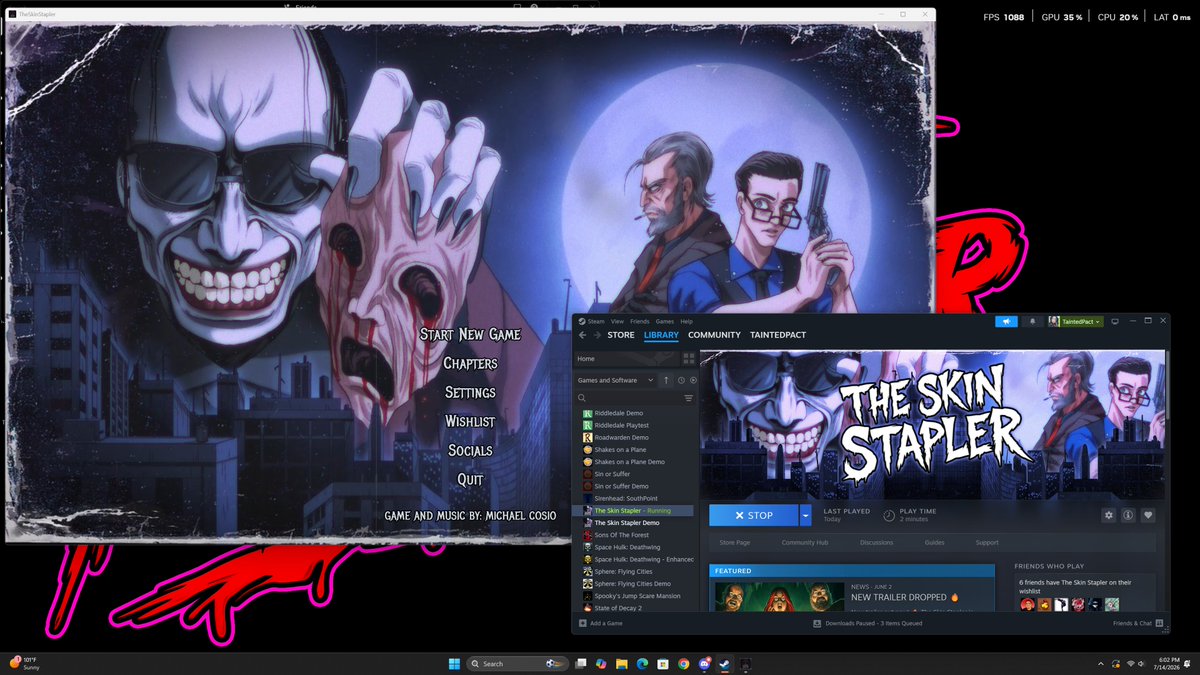The image size is (1200, 675).
Task: Click Wishlist in the game menu
Action: (470, 421)
